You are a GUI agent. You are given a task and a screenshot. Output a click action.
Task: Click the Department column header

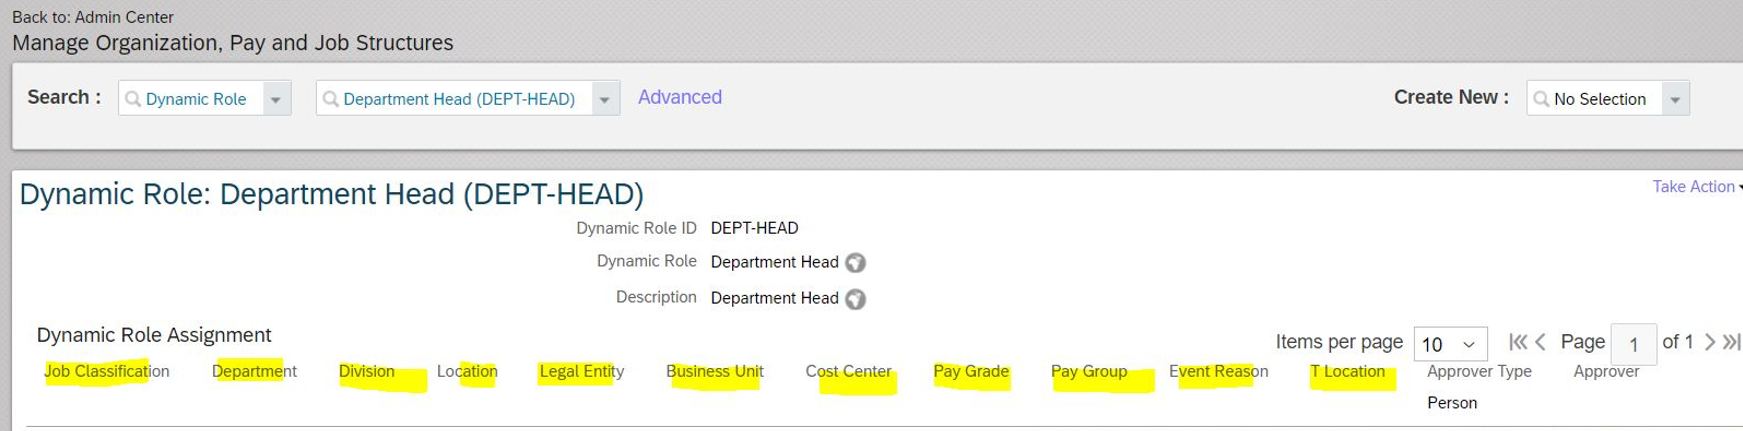[254, 371]
